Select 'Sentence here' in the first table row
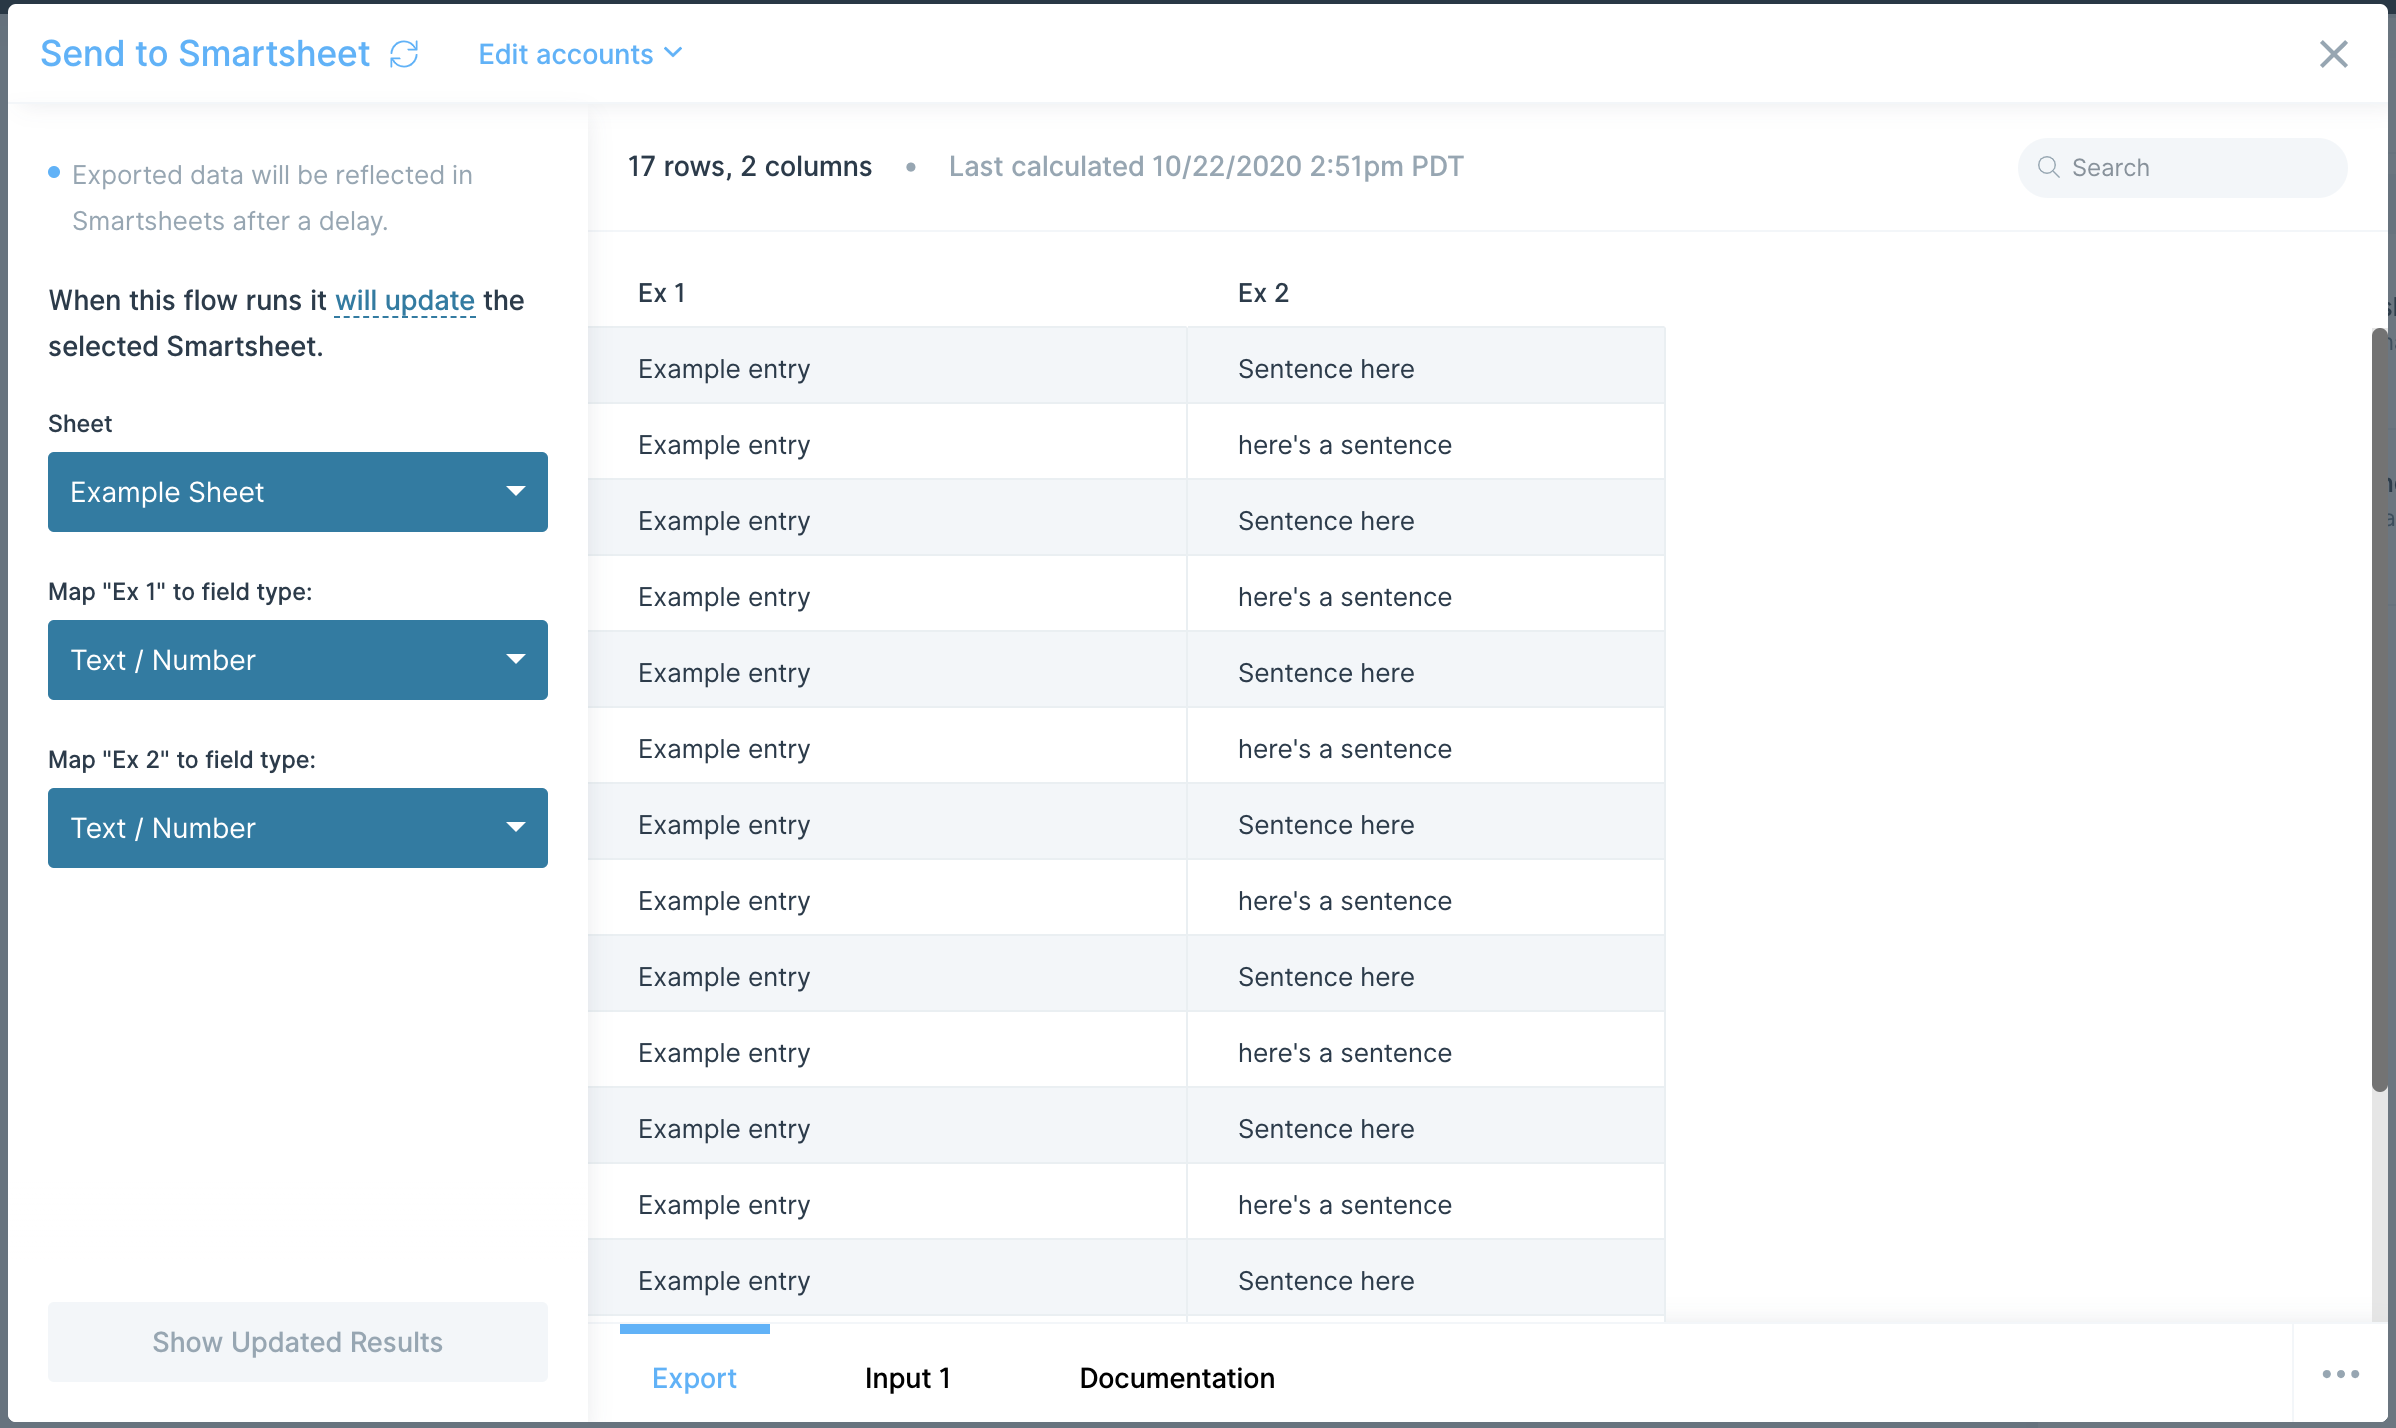The height and width of the screenshot is (1428, 2396). [x=1326, y=369]
